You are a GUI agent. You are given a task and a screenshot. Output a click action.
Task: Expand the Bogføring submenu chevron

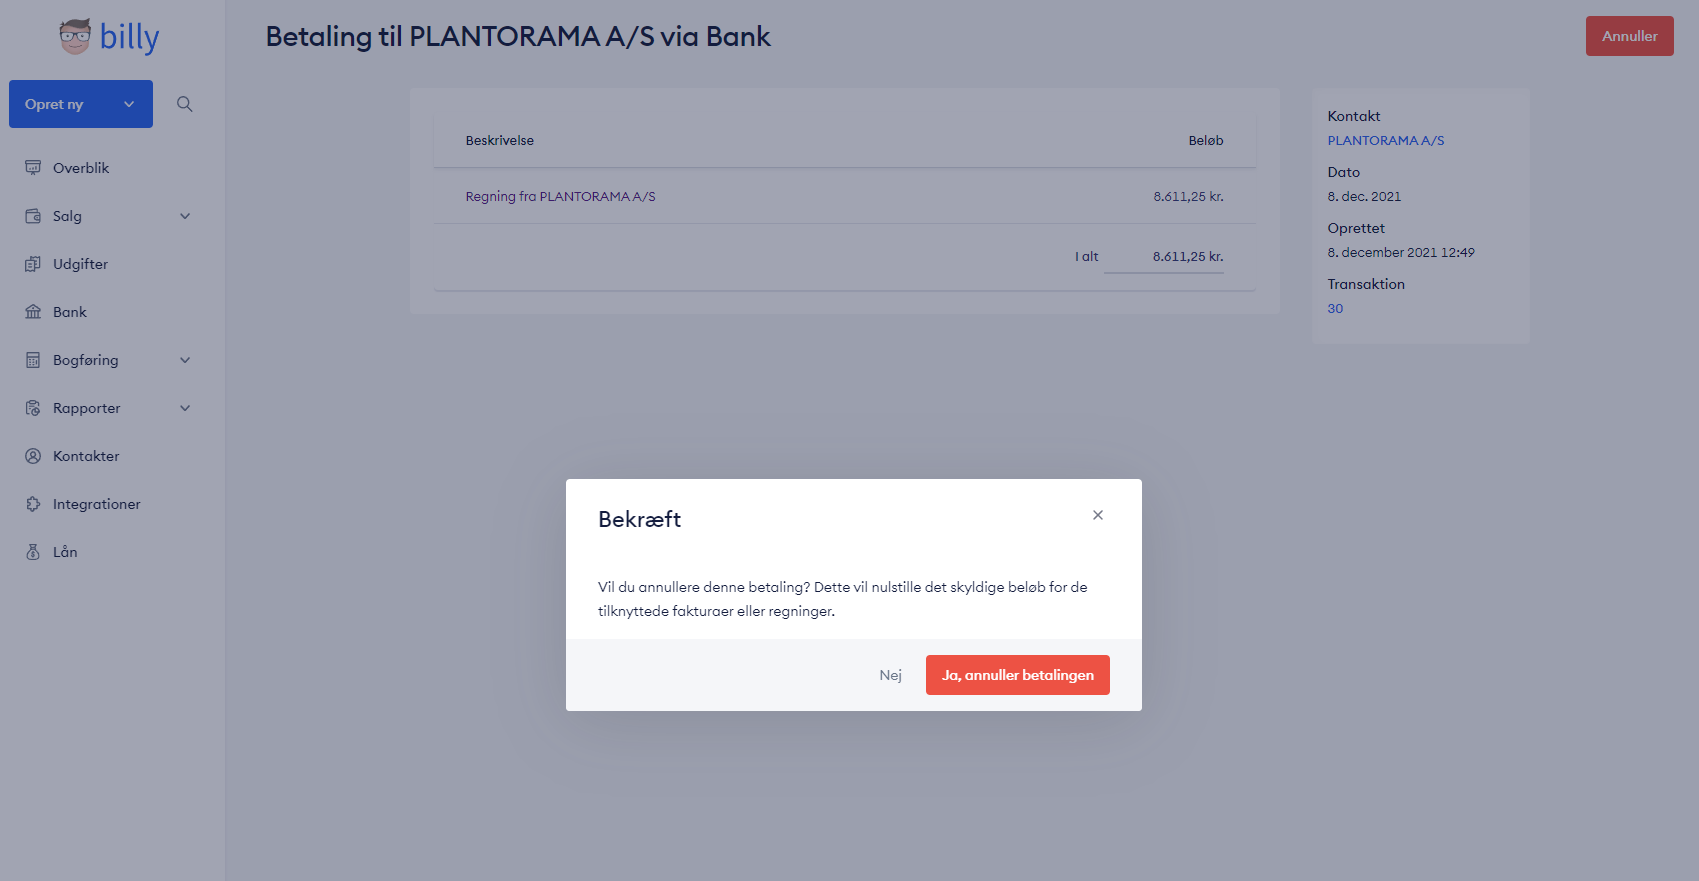(185, 360)
